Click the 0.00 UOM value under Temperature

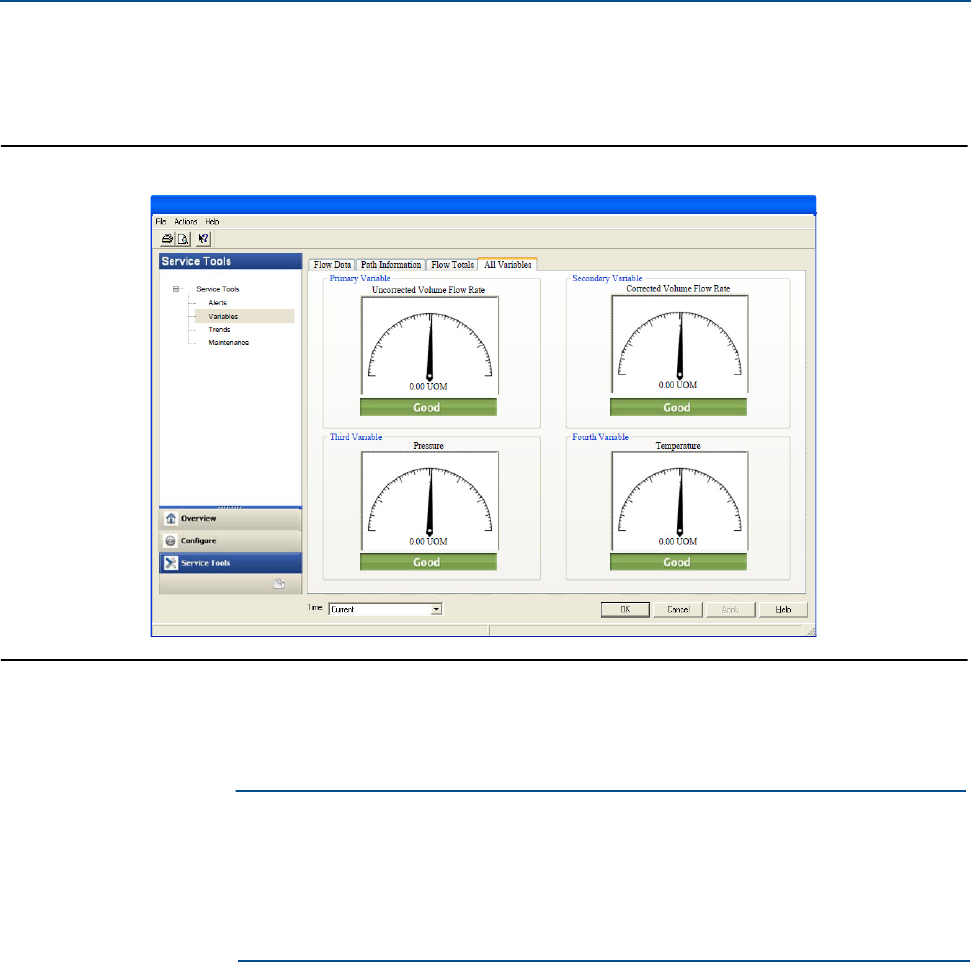click(x=677, y=541)
